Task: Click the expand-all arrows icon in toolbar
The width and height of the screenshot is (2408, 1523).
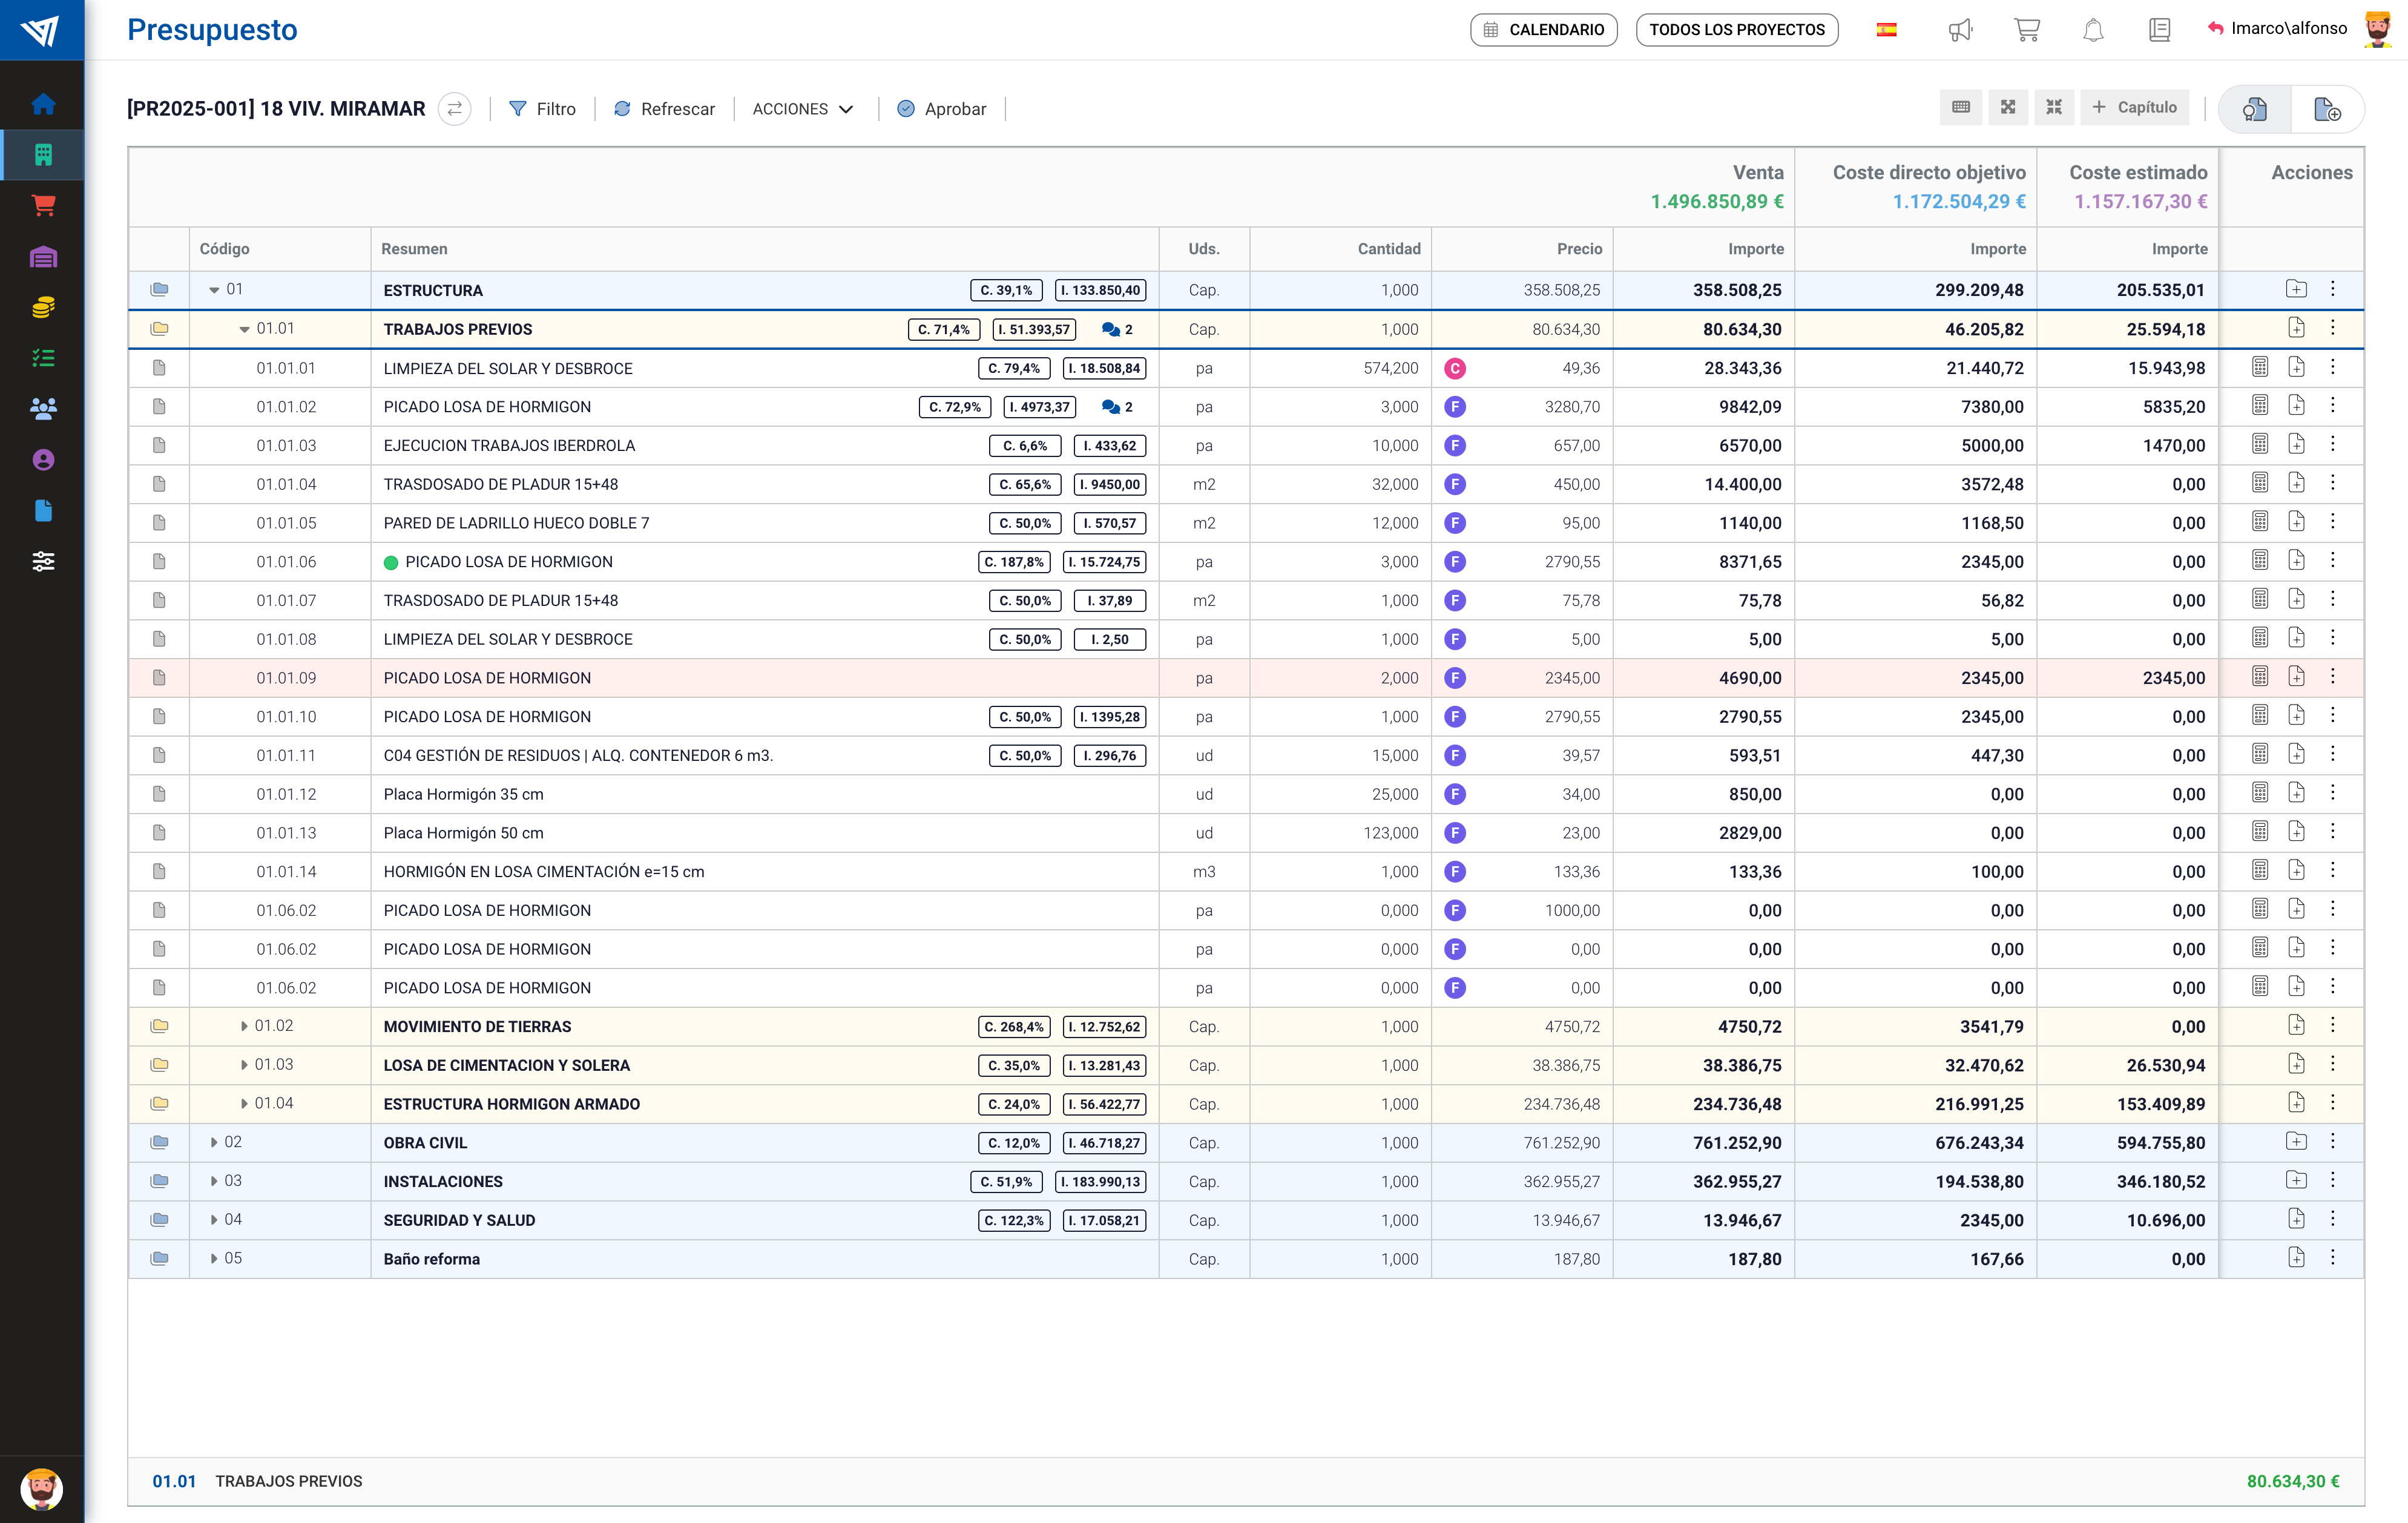Action: (2007, 107)
